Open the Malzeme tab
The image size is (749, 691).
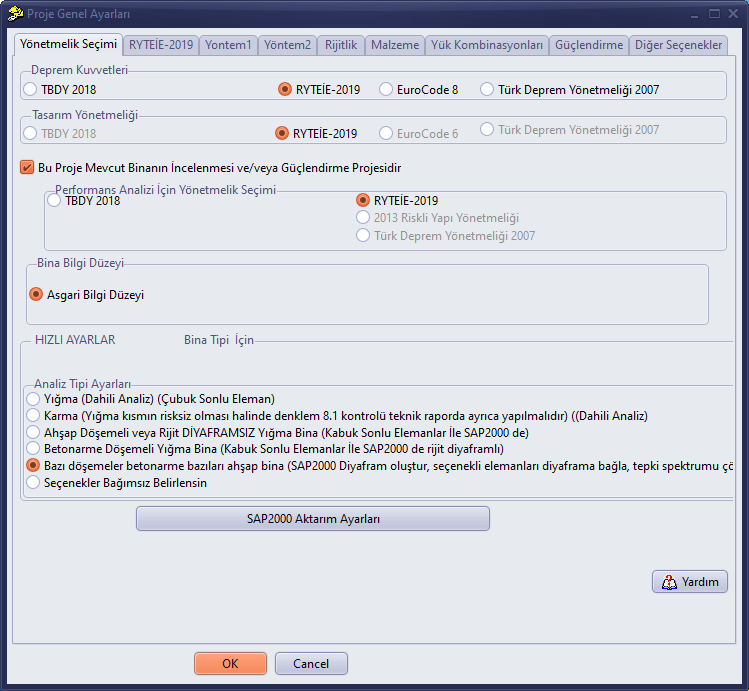(x=395, y=45)
